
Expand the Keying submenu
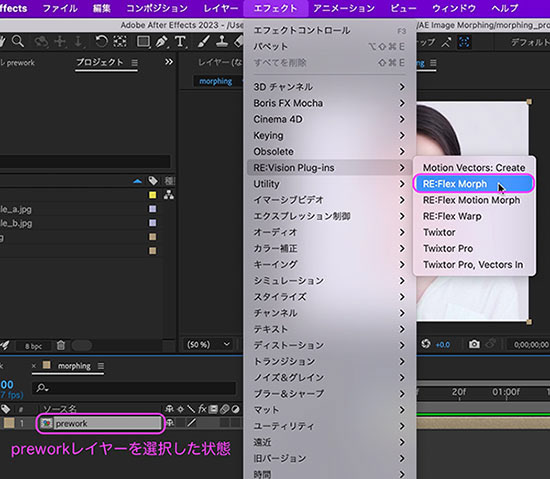point(329,135)
